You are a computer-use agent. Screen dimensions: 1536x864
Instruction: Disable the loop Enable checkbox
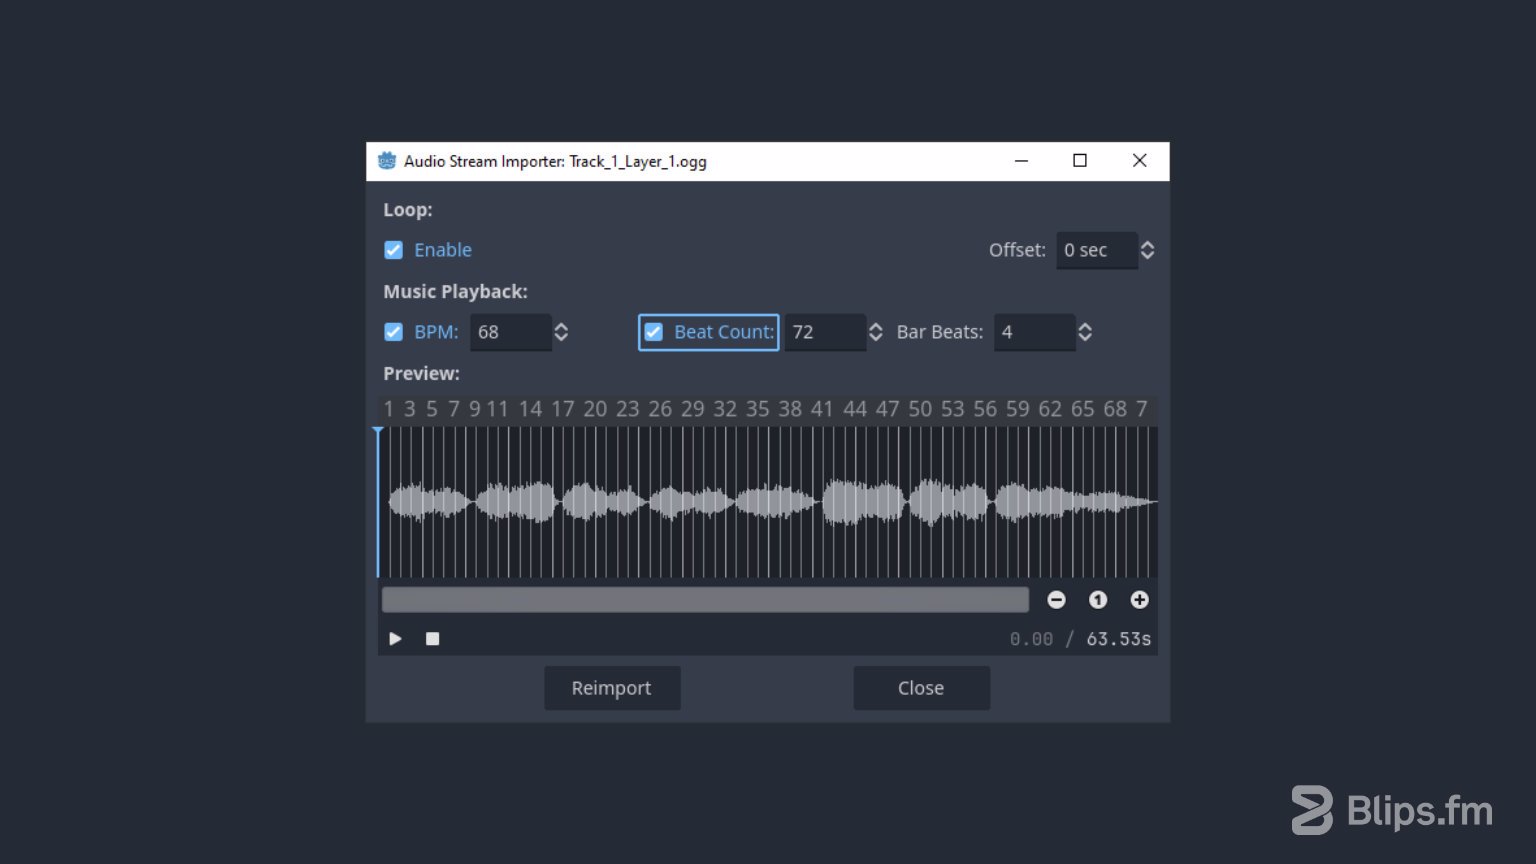(393, 250)
